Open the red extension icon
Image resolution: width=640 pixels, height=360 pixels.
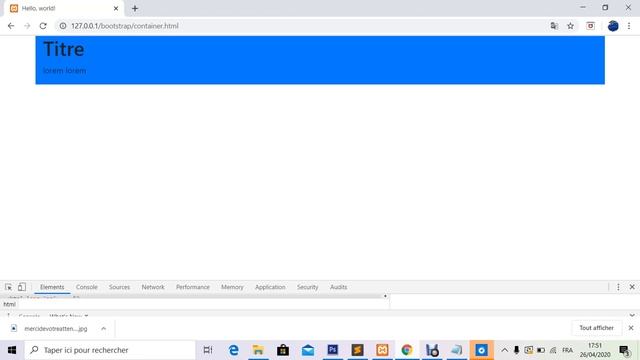pos(590,26)
